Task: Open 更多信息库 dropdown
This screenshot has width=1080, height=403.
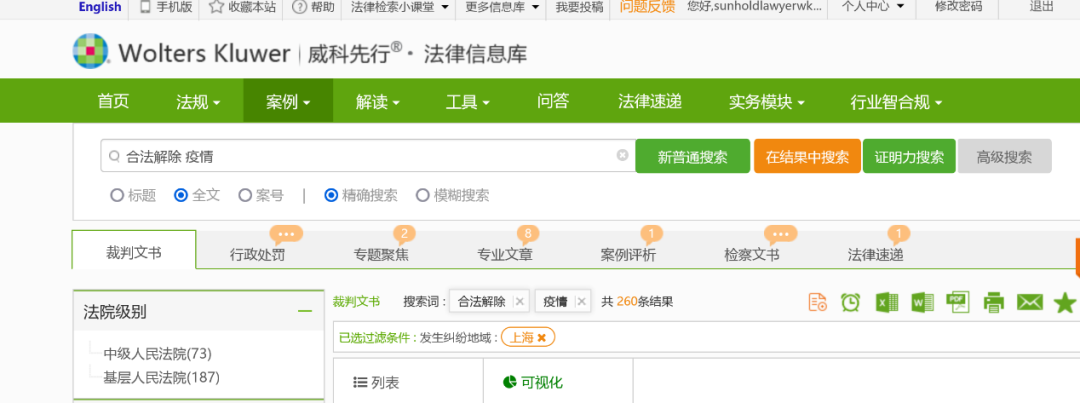Action: click(500, 7)
